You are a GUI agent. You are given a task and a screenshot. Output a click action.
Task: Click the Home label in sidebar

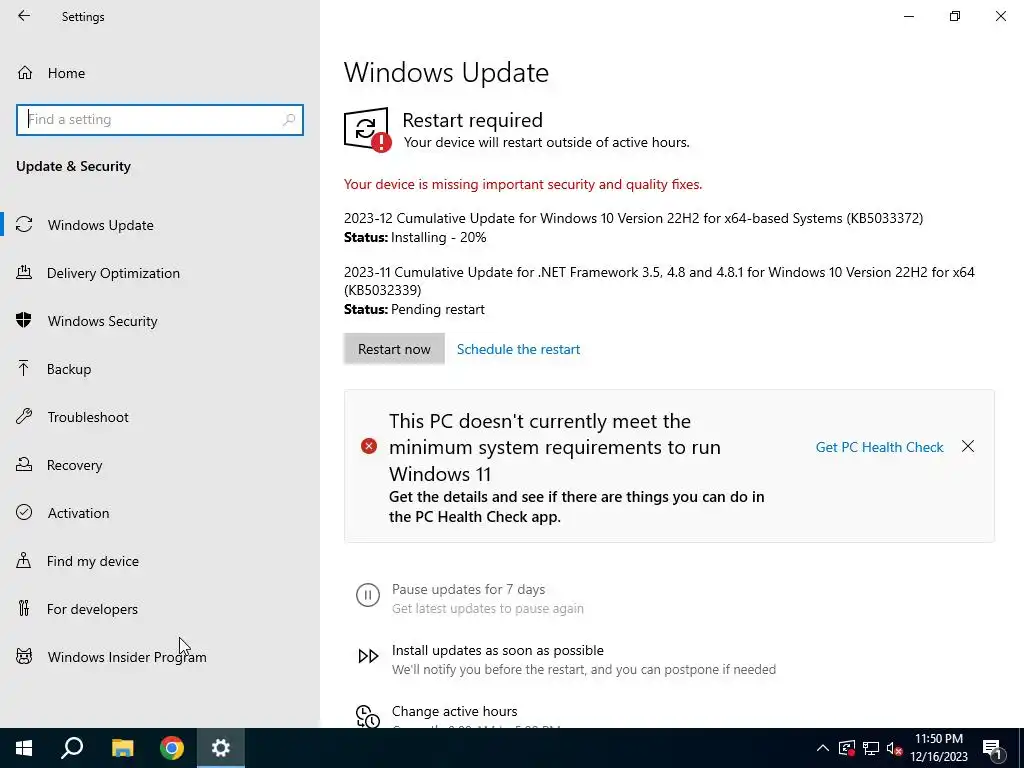pyautogui.click(x=66, y=73)
